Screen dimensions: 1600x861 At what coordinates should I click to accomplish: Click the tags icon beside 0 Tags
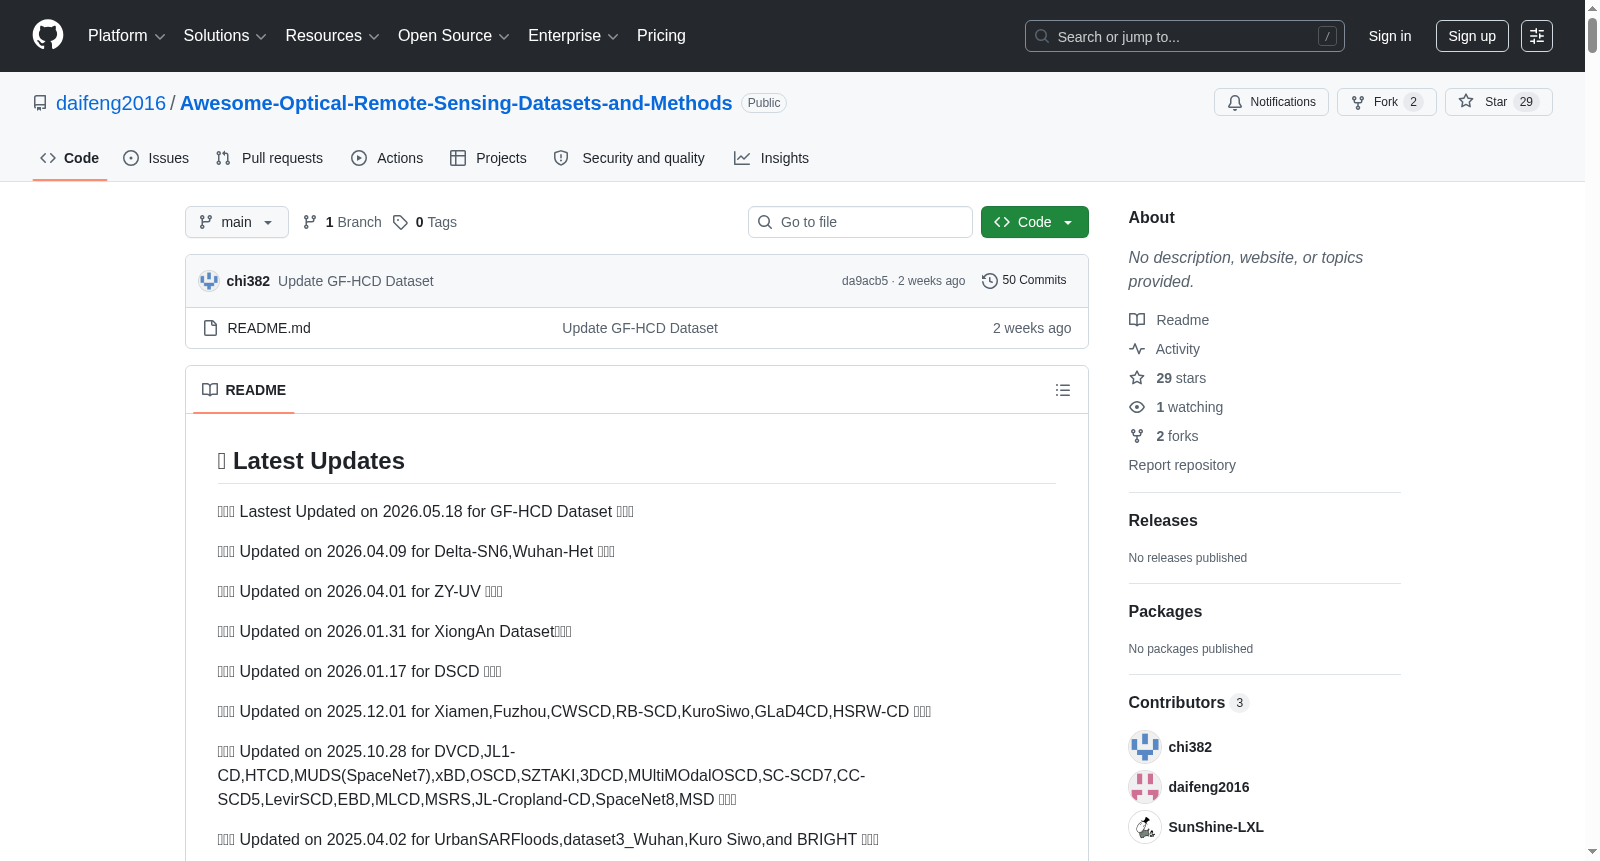[x=400, y=222]
